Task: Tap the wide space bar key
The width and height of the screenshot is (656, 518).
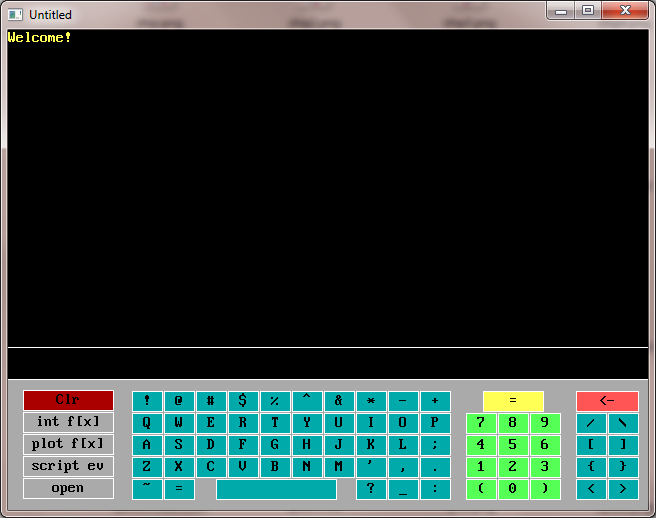Action: pos(277,490)
